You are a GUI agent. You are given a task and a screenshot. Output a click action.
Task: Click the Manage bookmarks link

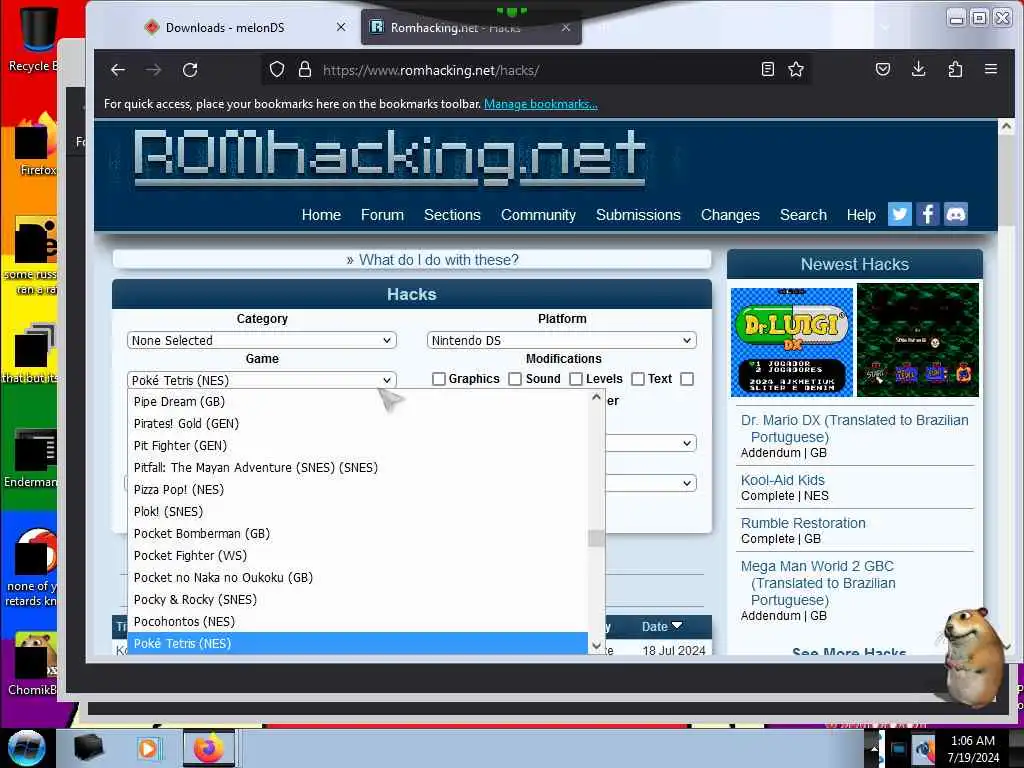[x=541, y=104]
